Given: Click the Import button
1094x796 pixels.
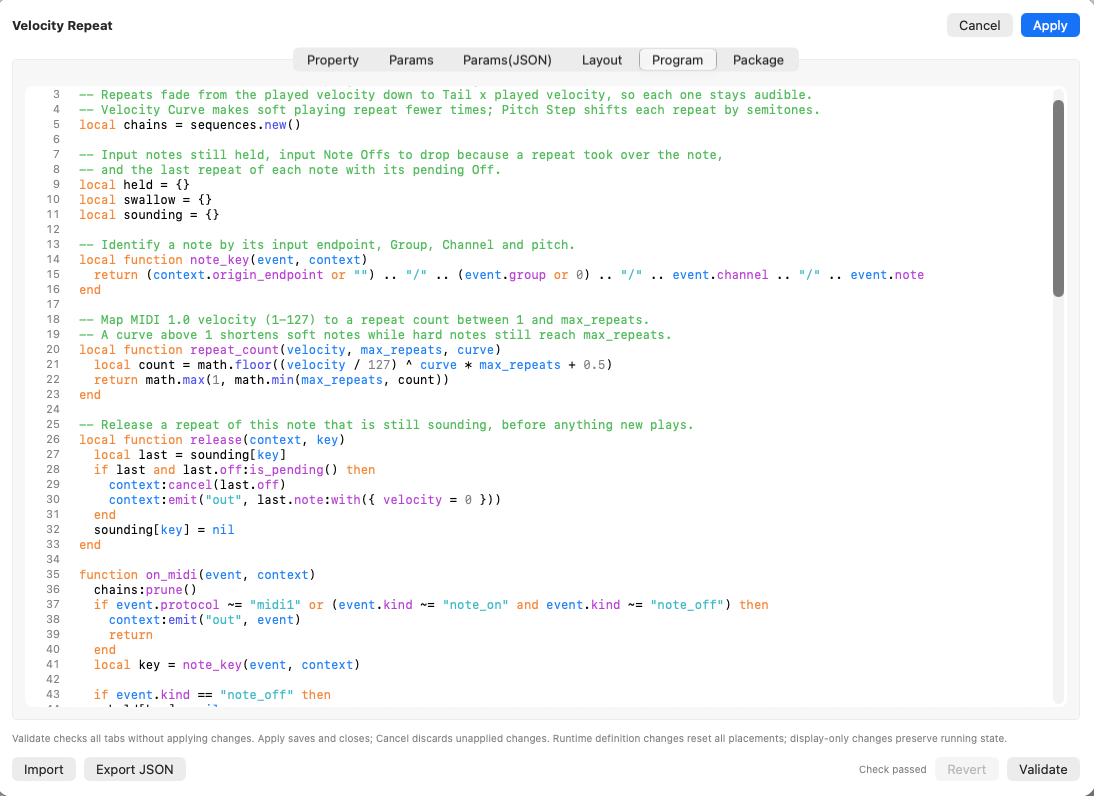Looking at the screenshot, I should click(44, 769).
